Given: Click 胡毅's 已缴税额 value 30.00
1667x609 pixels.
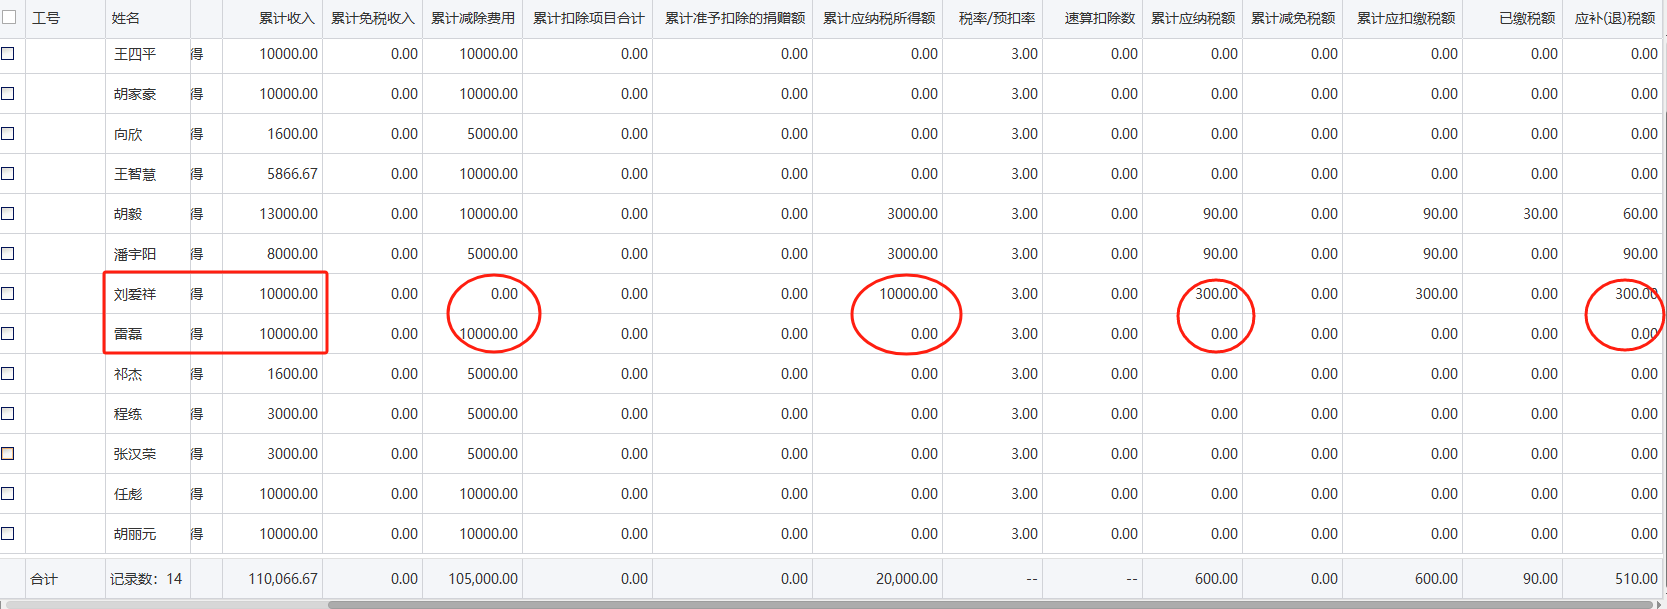Looking at the screenshot, I should coord(1540,214).
